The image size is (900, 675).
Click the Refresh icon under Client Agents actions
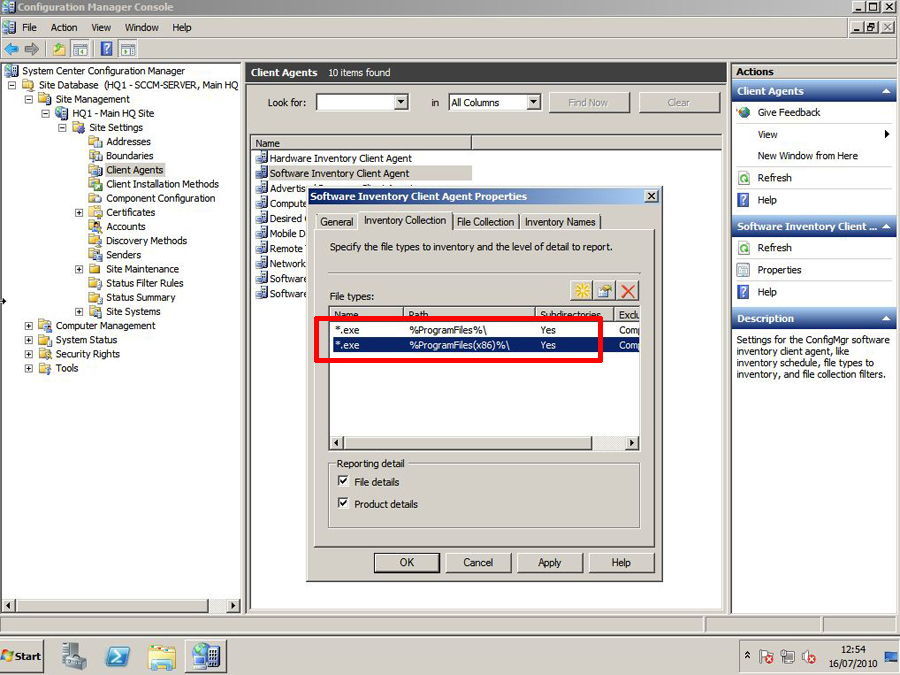tap(744, 178)
